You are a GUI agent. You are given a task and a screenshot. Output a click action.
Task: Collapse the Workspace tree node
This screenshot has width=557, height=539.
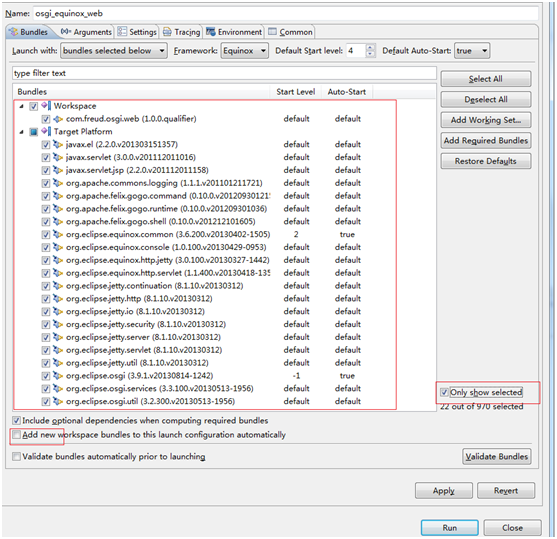click(x=22, y=106)
